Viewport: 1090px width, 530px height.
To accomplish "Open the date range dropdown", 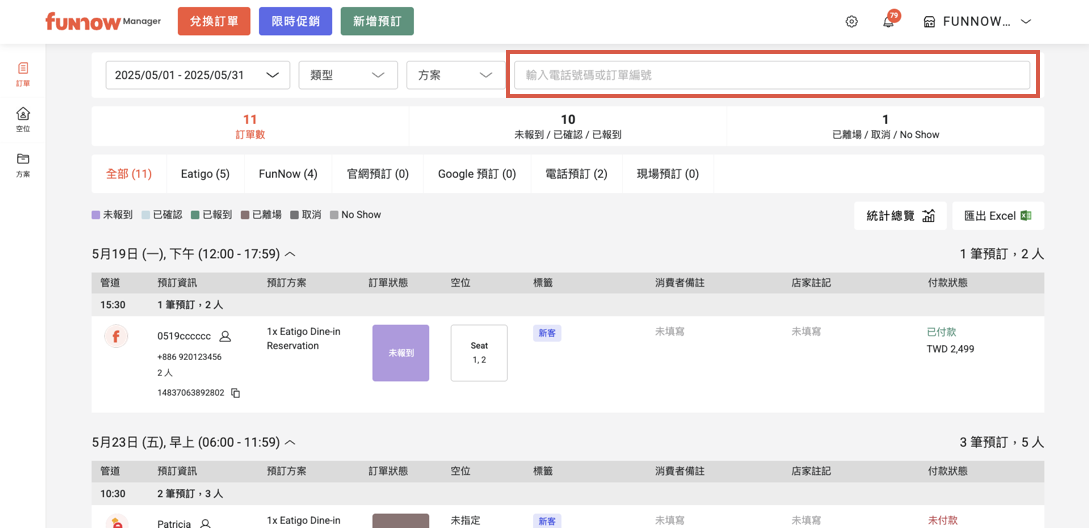I will (197, 75).
